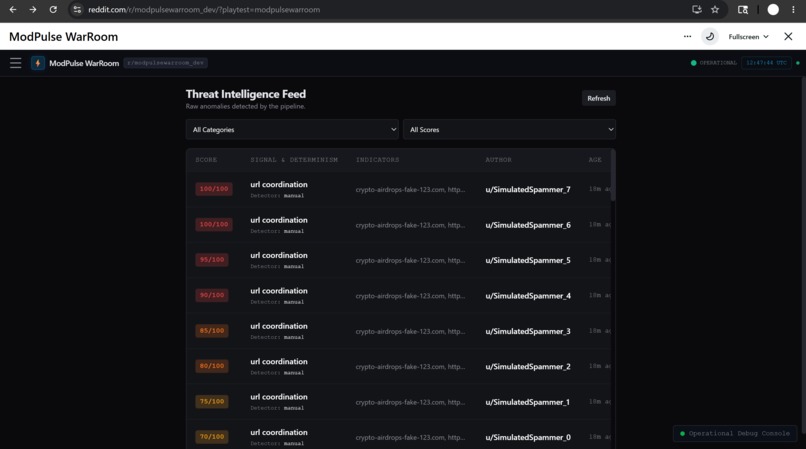Open the install app icon in address bar

697,9
